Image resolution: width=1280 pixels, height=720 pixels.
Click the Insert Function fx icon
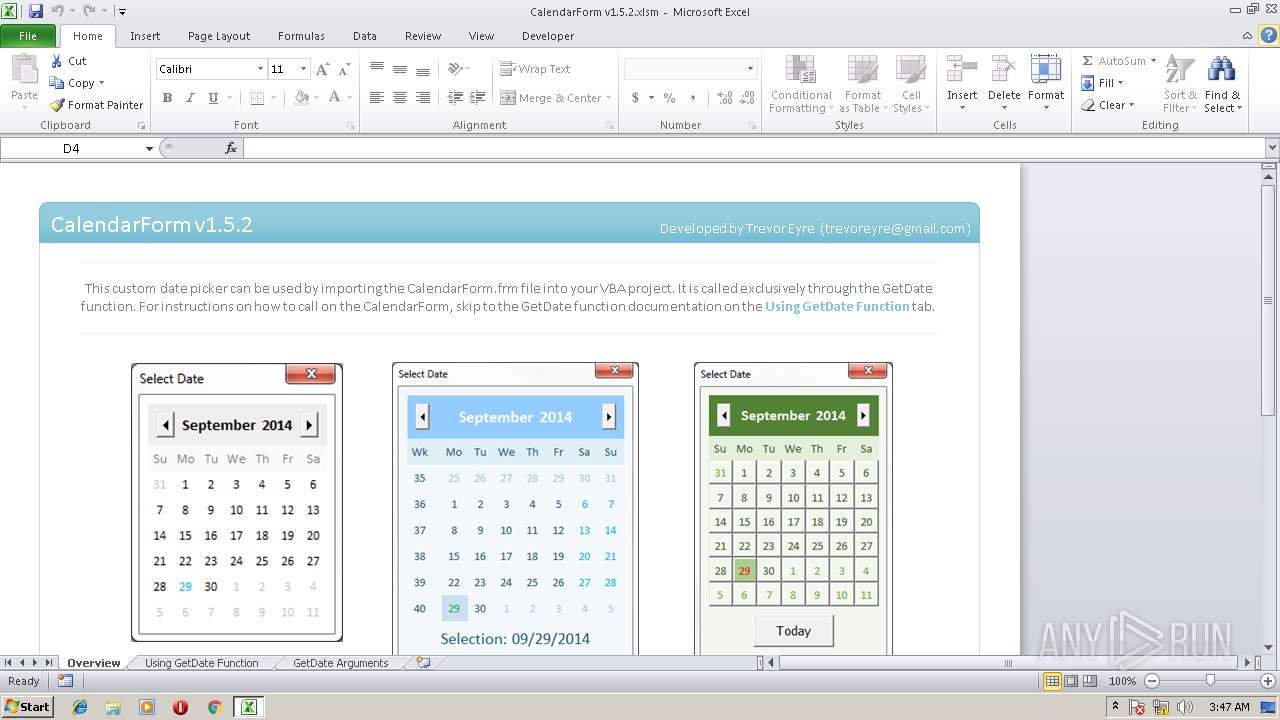click(x=231, y=148)
